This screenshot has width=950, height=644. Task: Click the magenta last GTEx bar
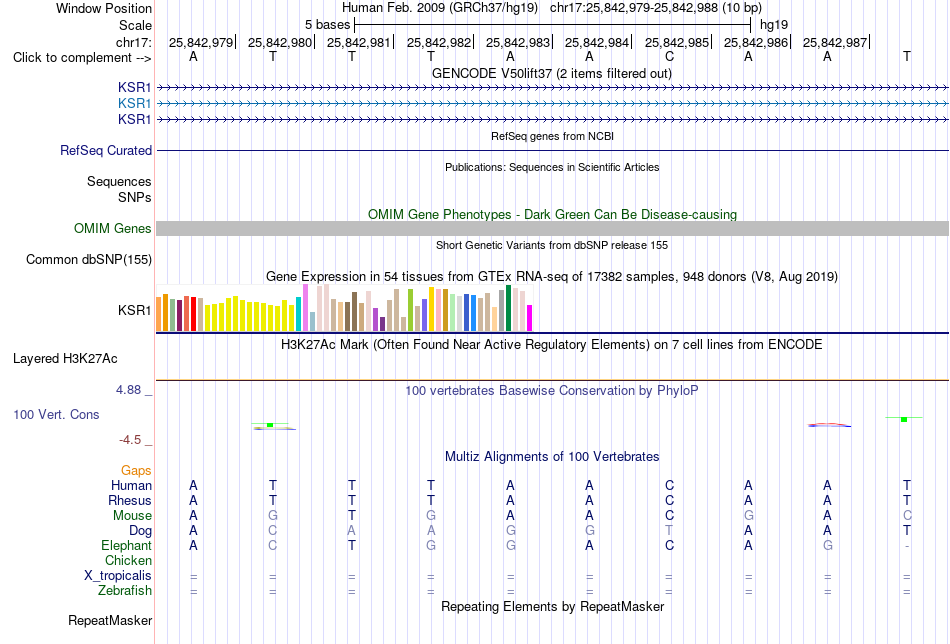(x=530, y=318)
